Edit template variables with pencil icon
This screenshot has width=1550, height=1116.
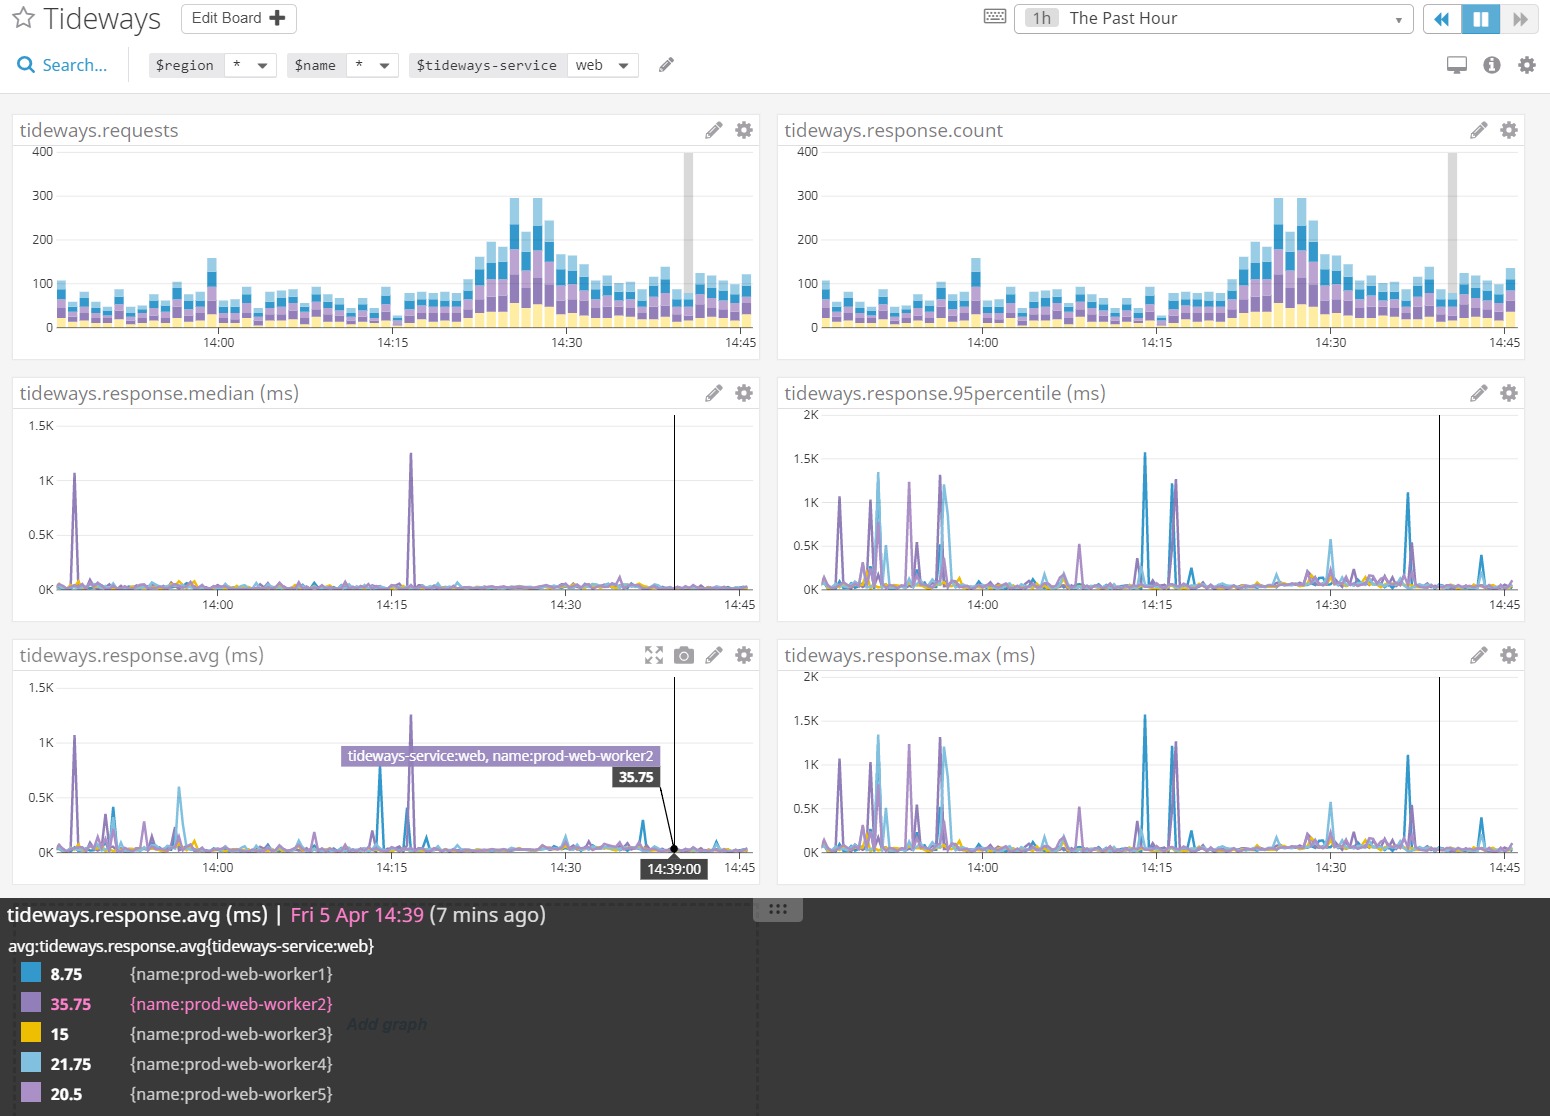pyautogui.click(x=666, y=65)
